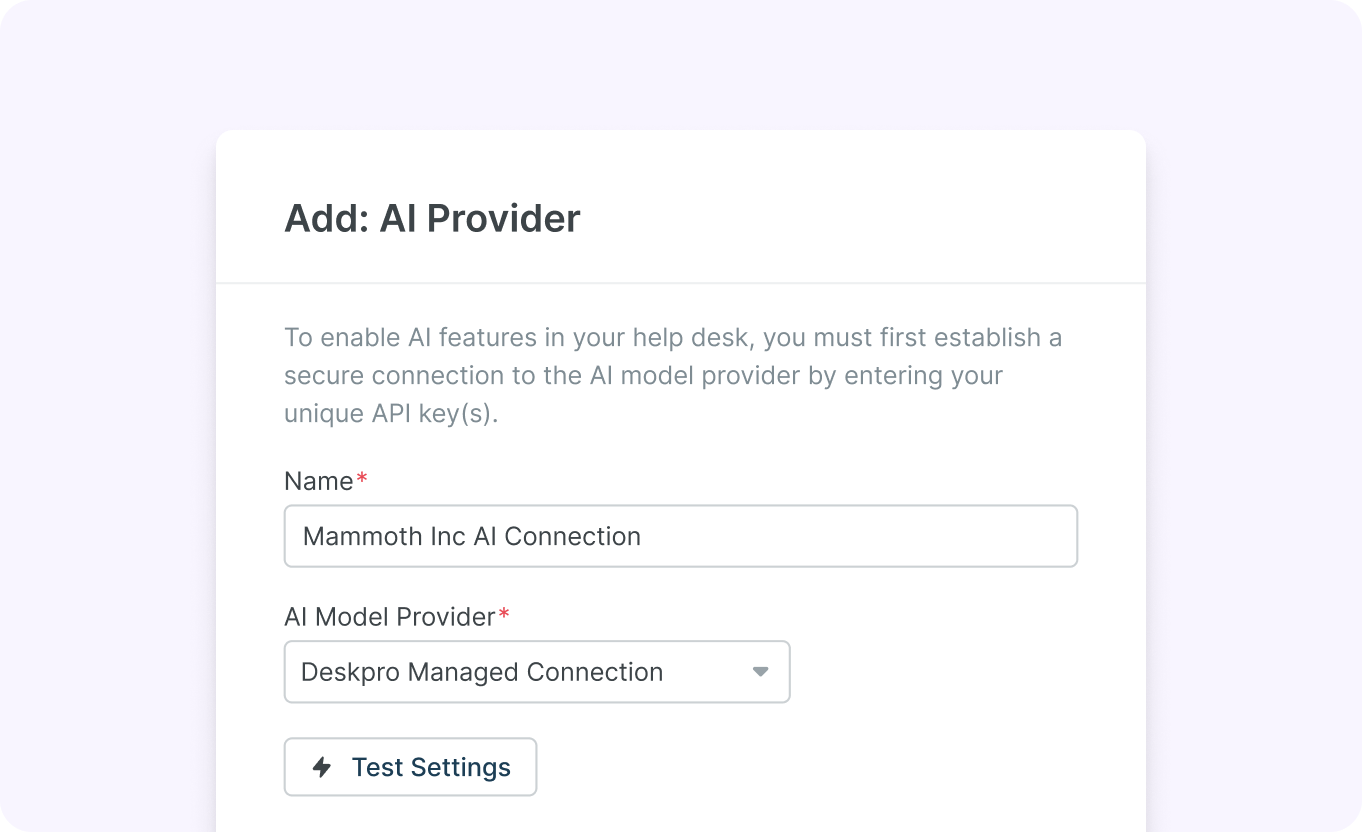Click the Add: AI Provider heading
This screenshot has width=1362, height=832.
pyautogui.click(x=431, y=218)
